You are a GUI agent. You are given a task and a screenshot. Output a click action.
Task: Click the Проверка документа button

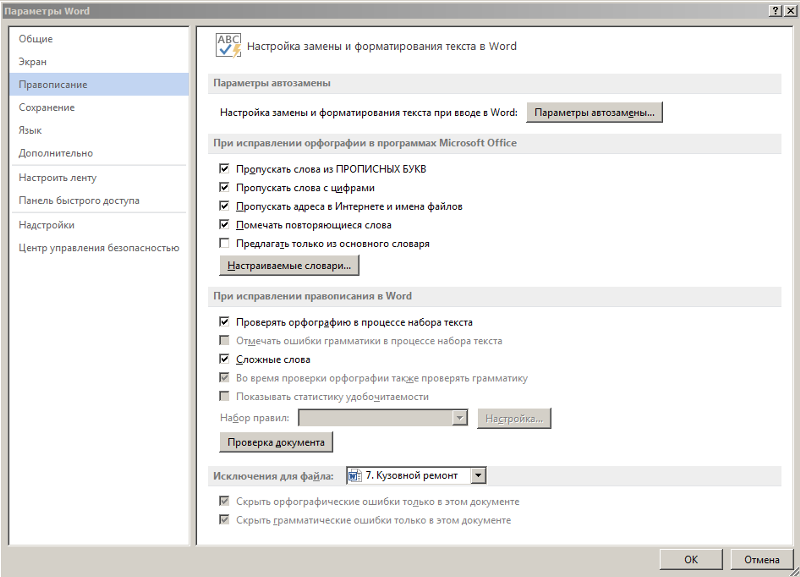point(276,442)
